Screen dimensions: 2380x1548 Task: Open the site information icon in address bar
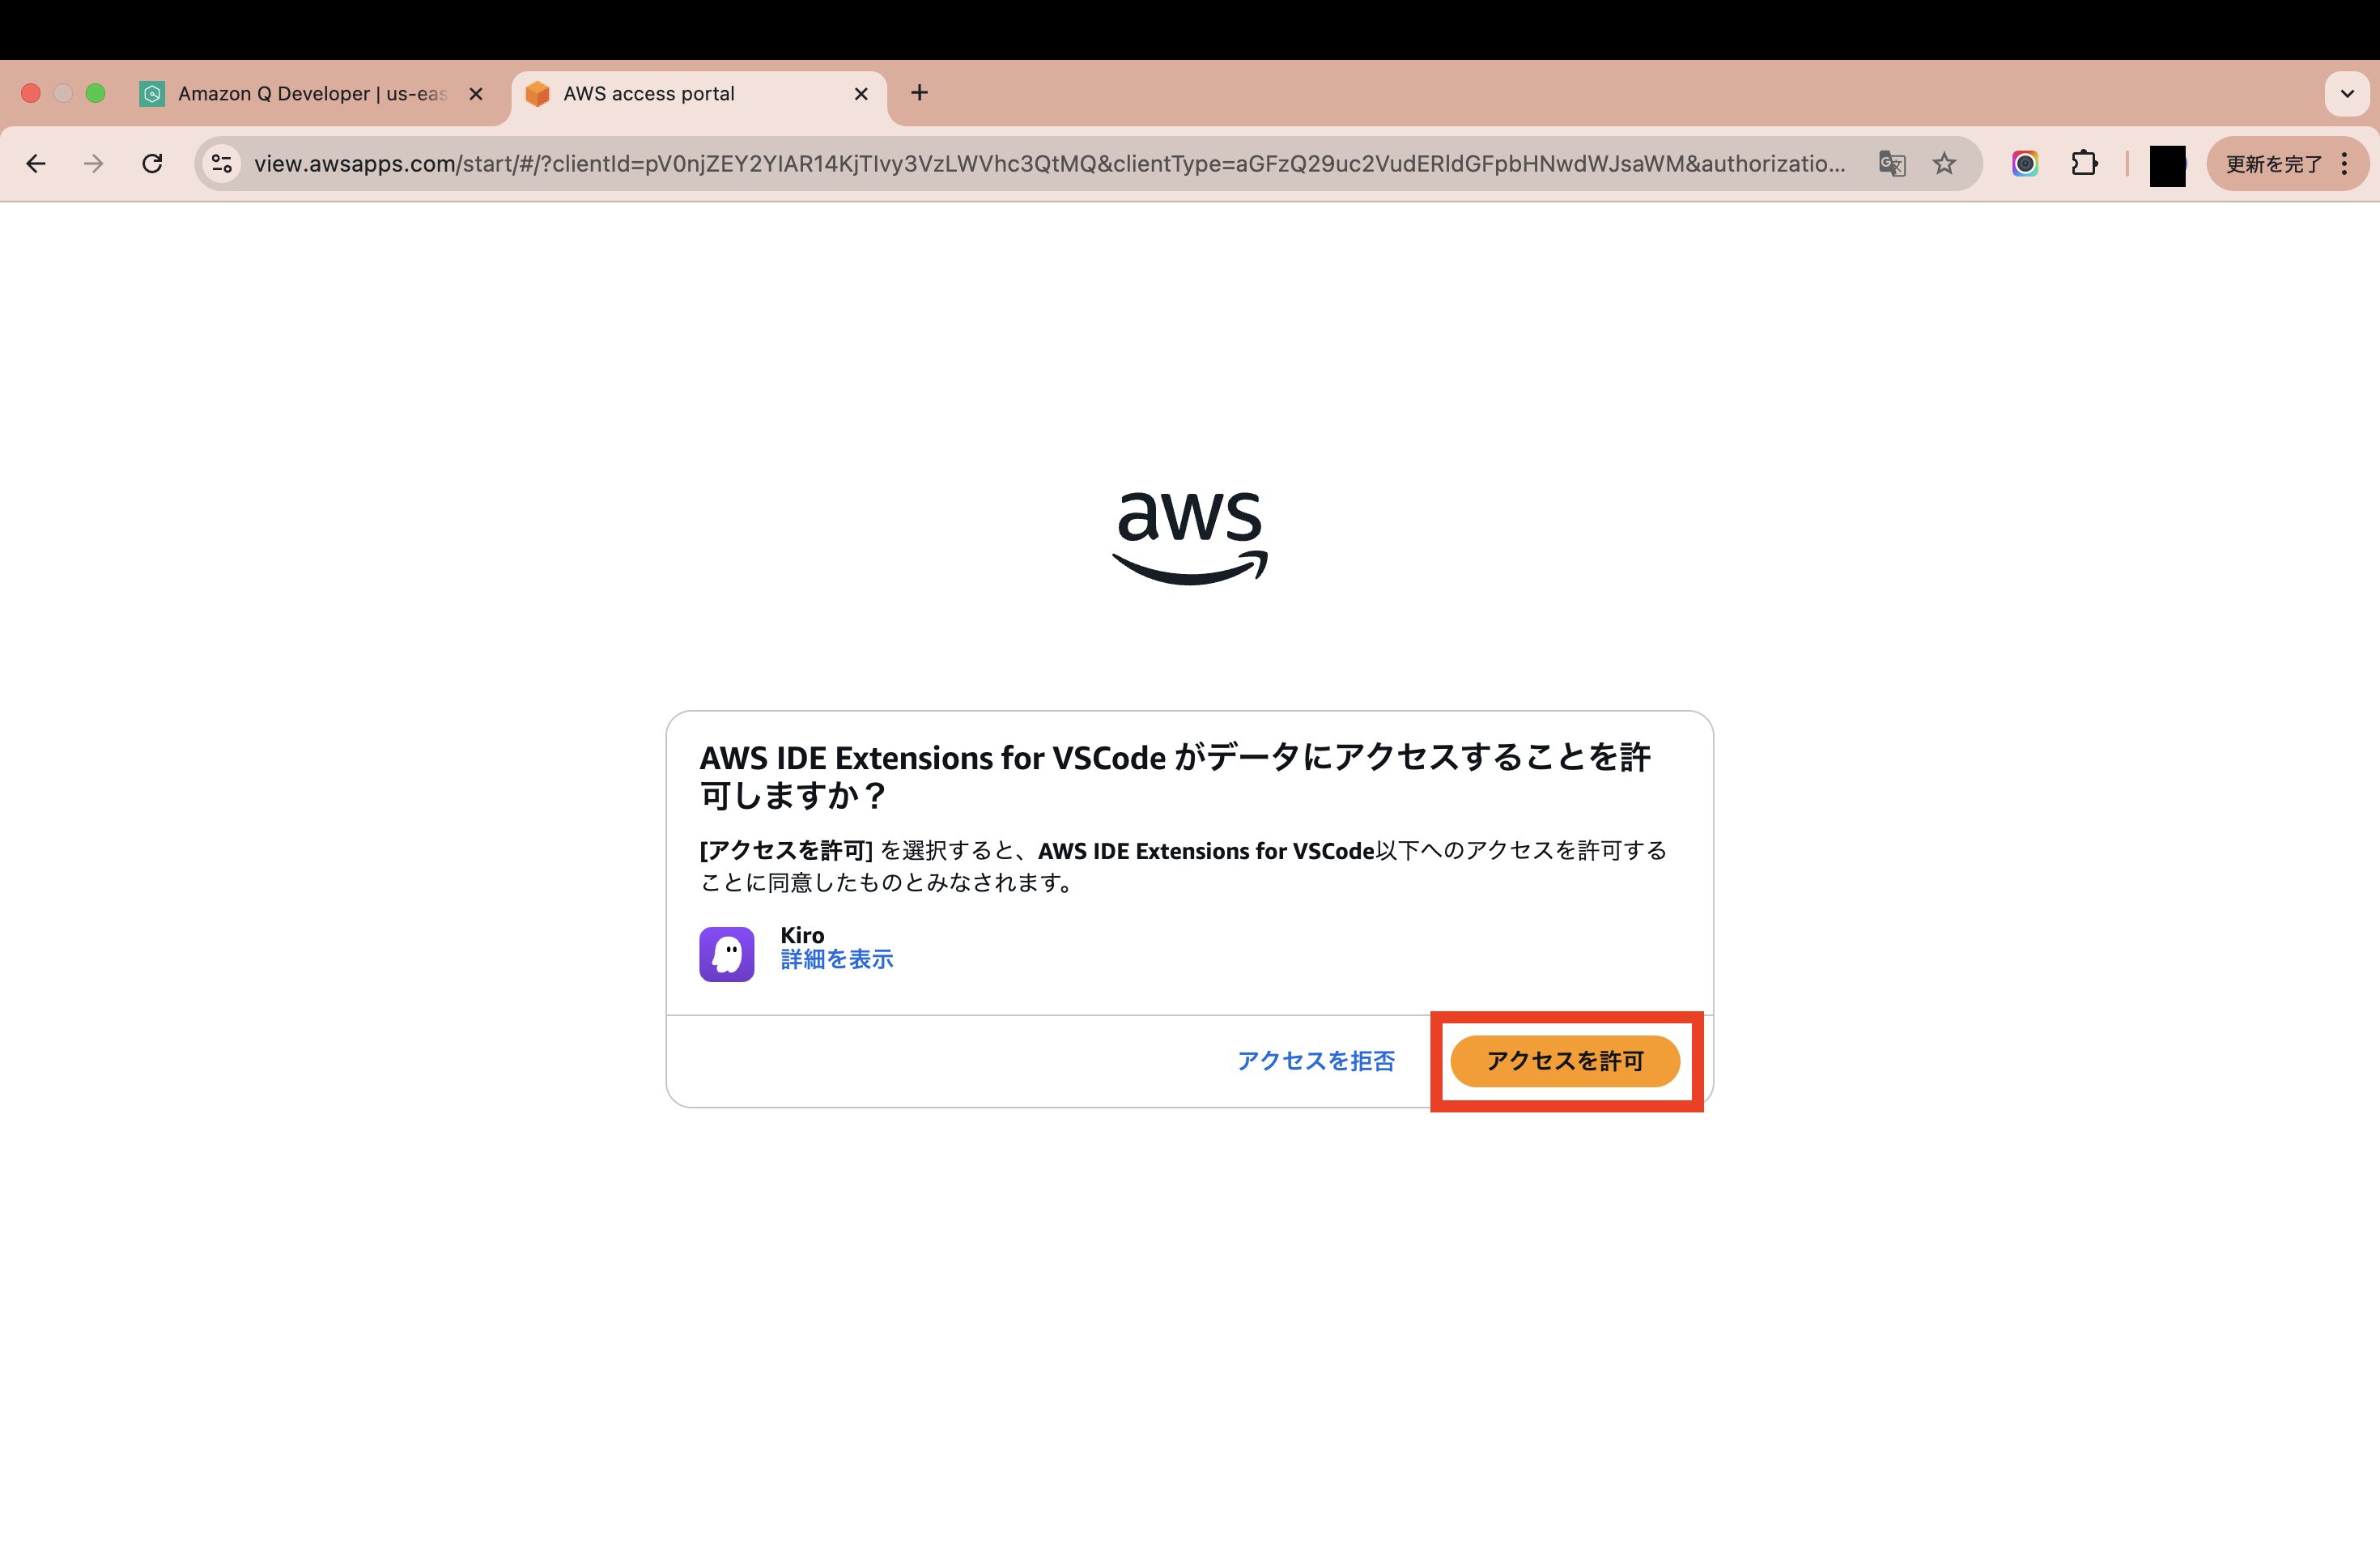coord(222,163)
